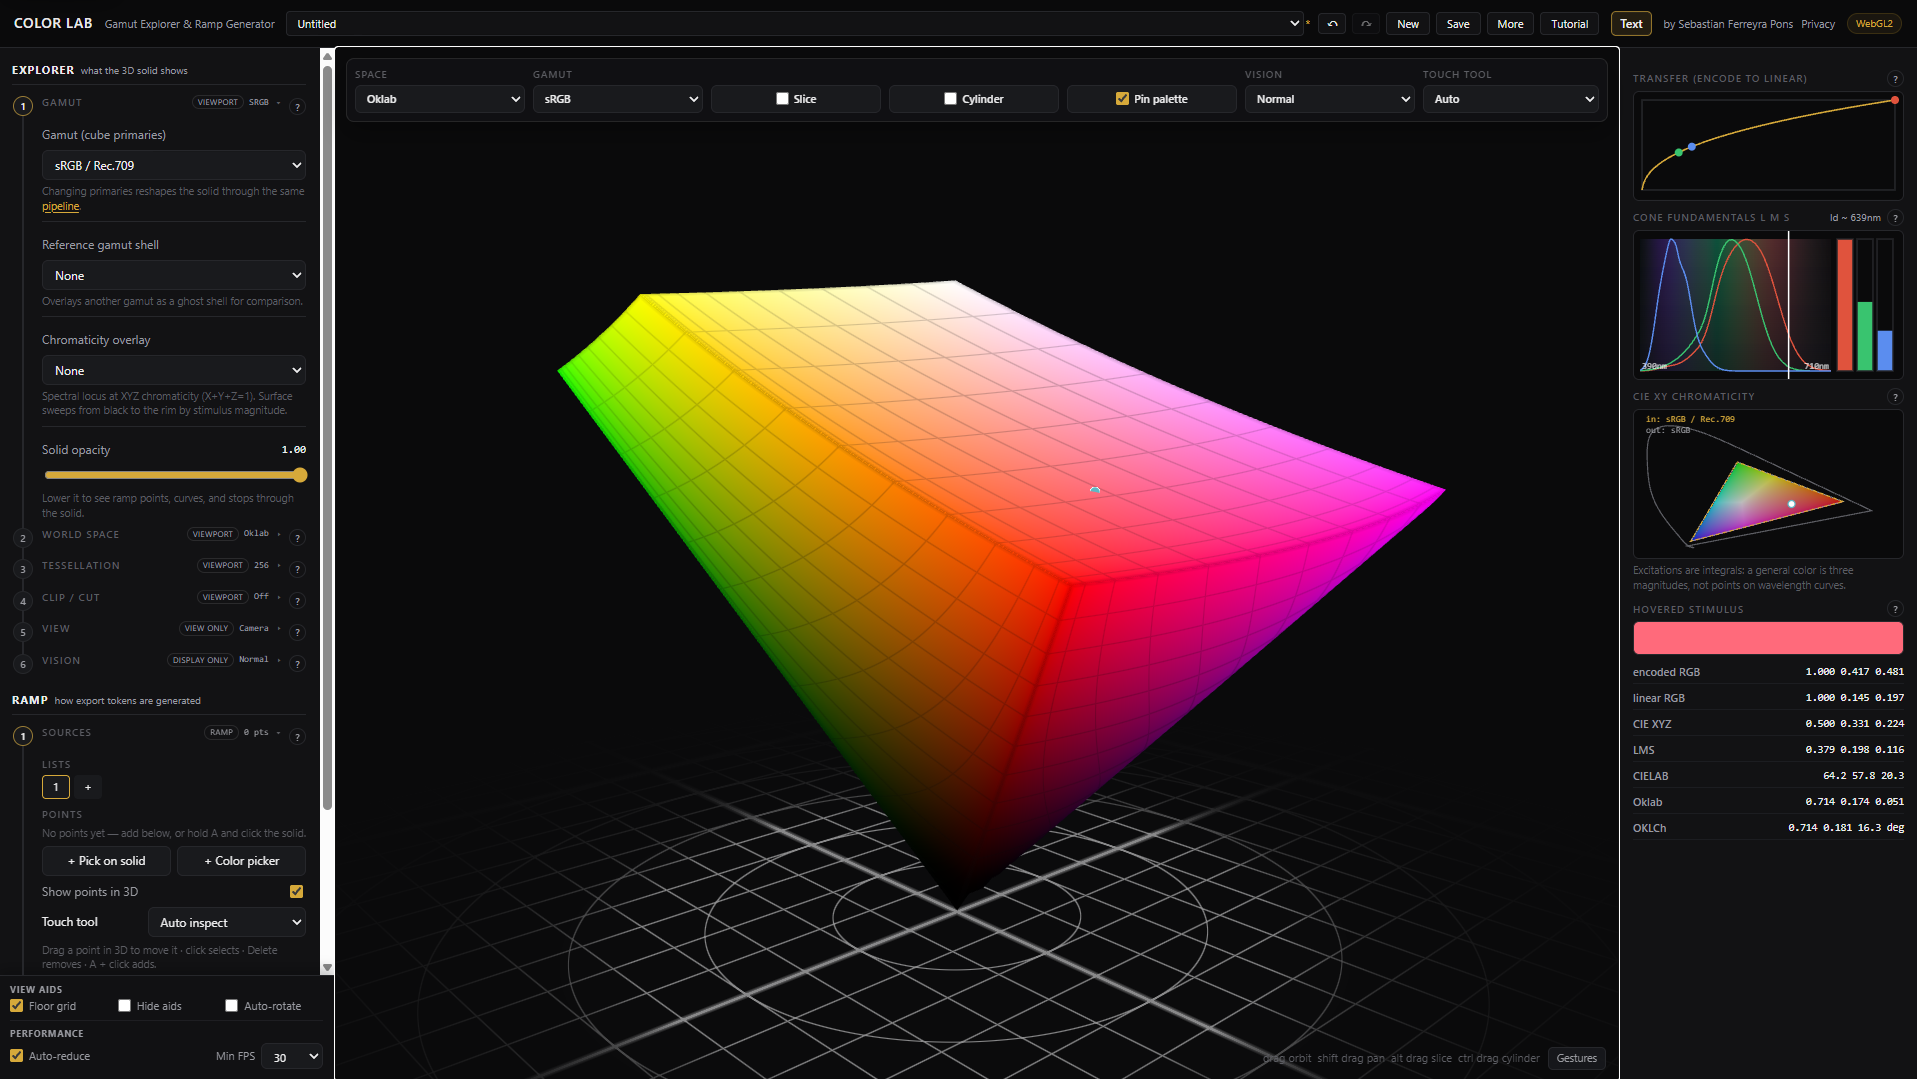Viewport: 1917px width, 1079px height.
Task: Select list tab 1
Action: 56,787
